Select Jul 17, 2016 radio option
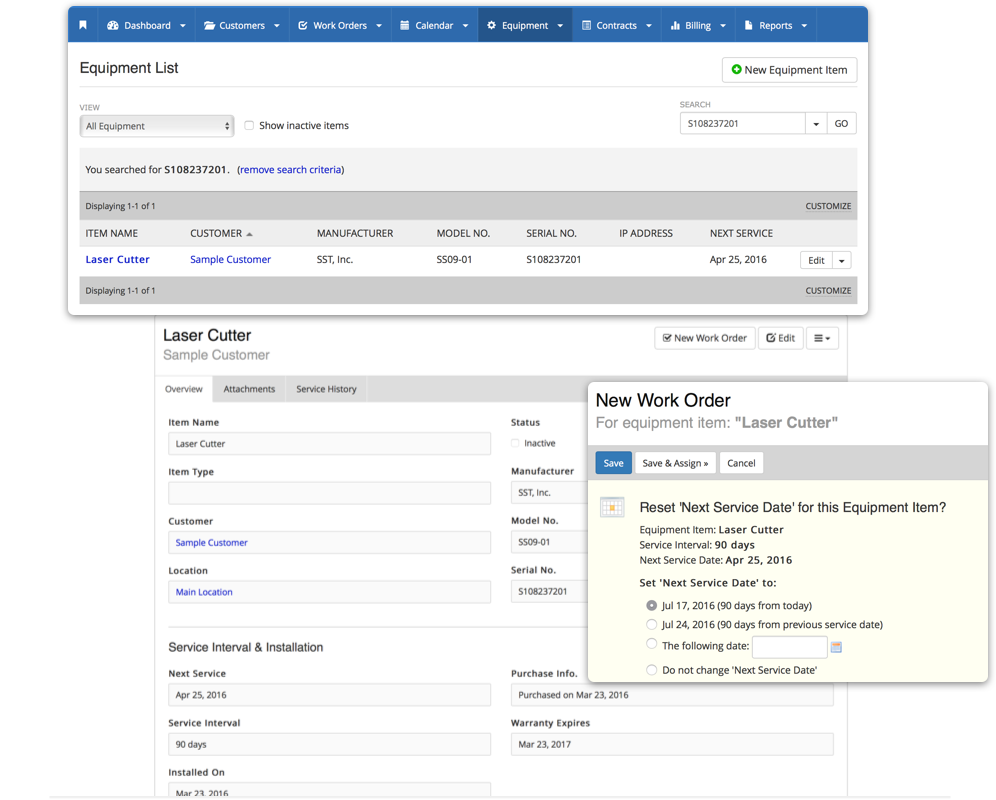This screenshot has height=800, width=996. click(x=652, y=606)
